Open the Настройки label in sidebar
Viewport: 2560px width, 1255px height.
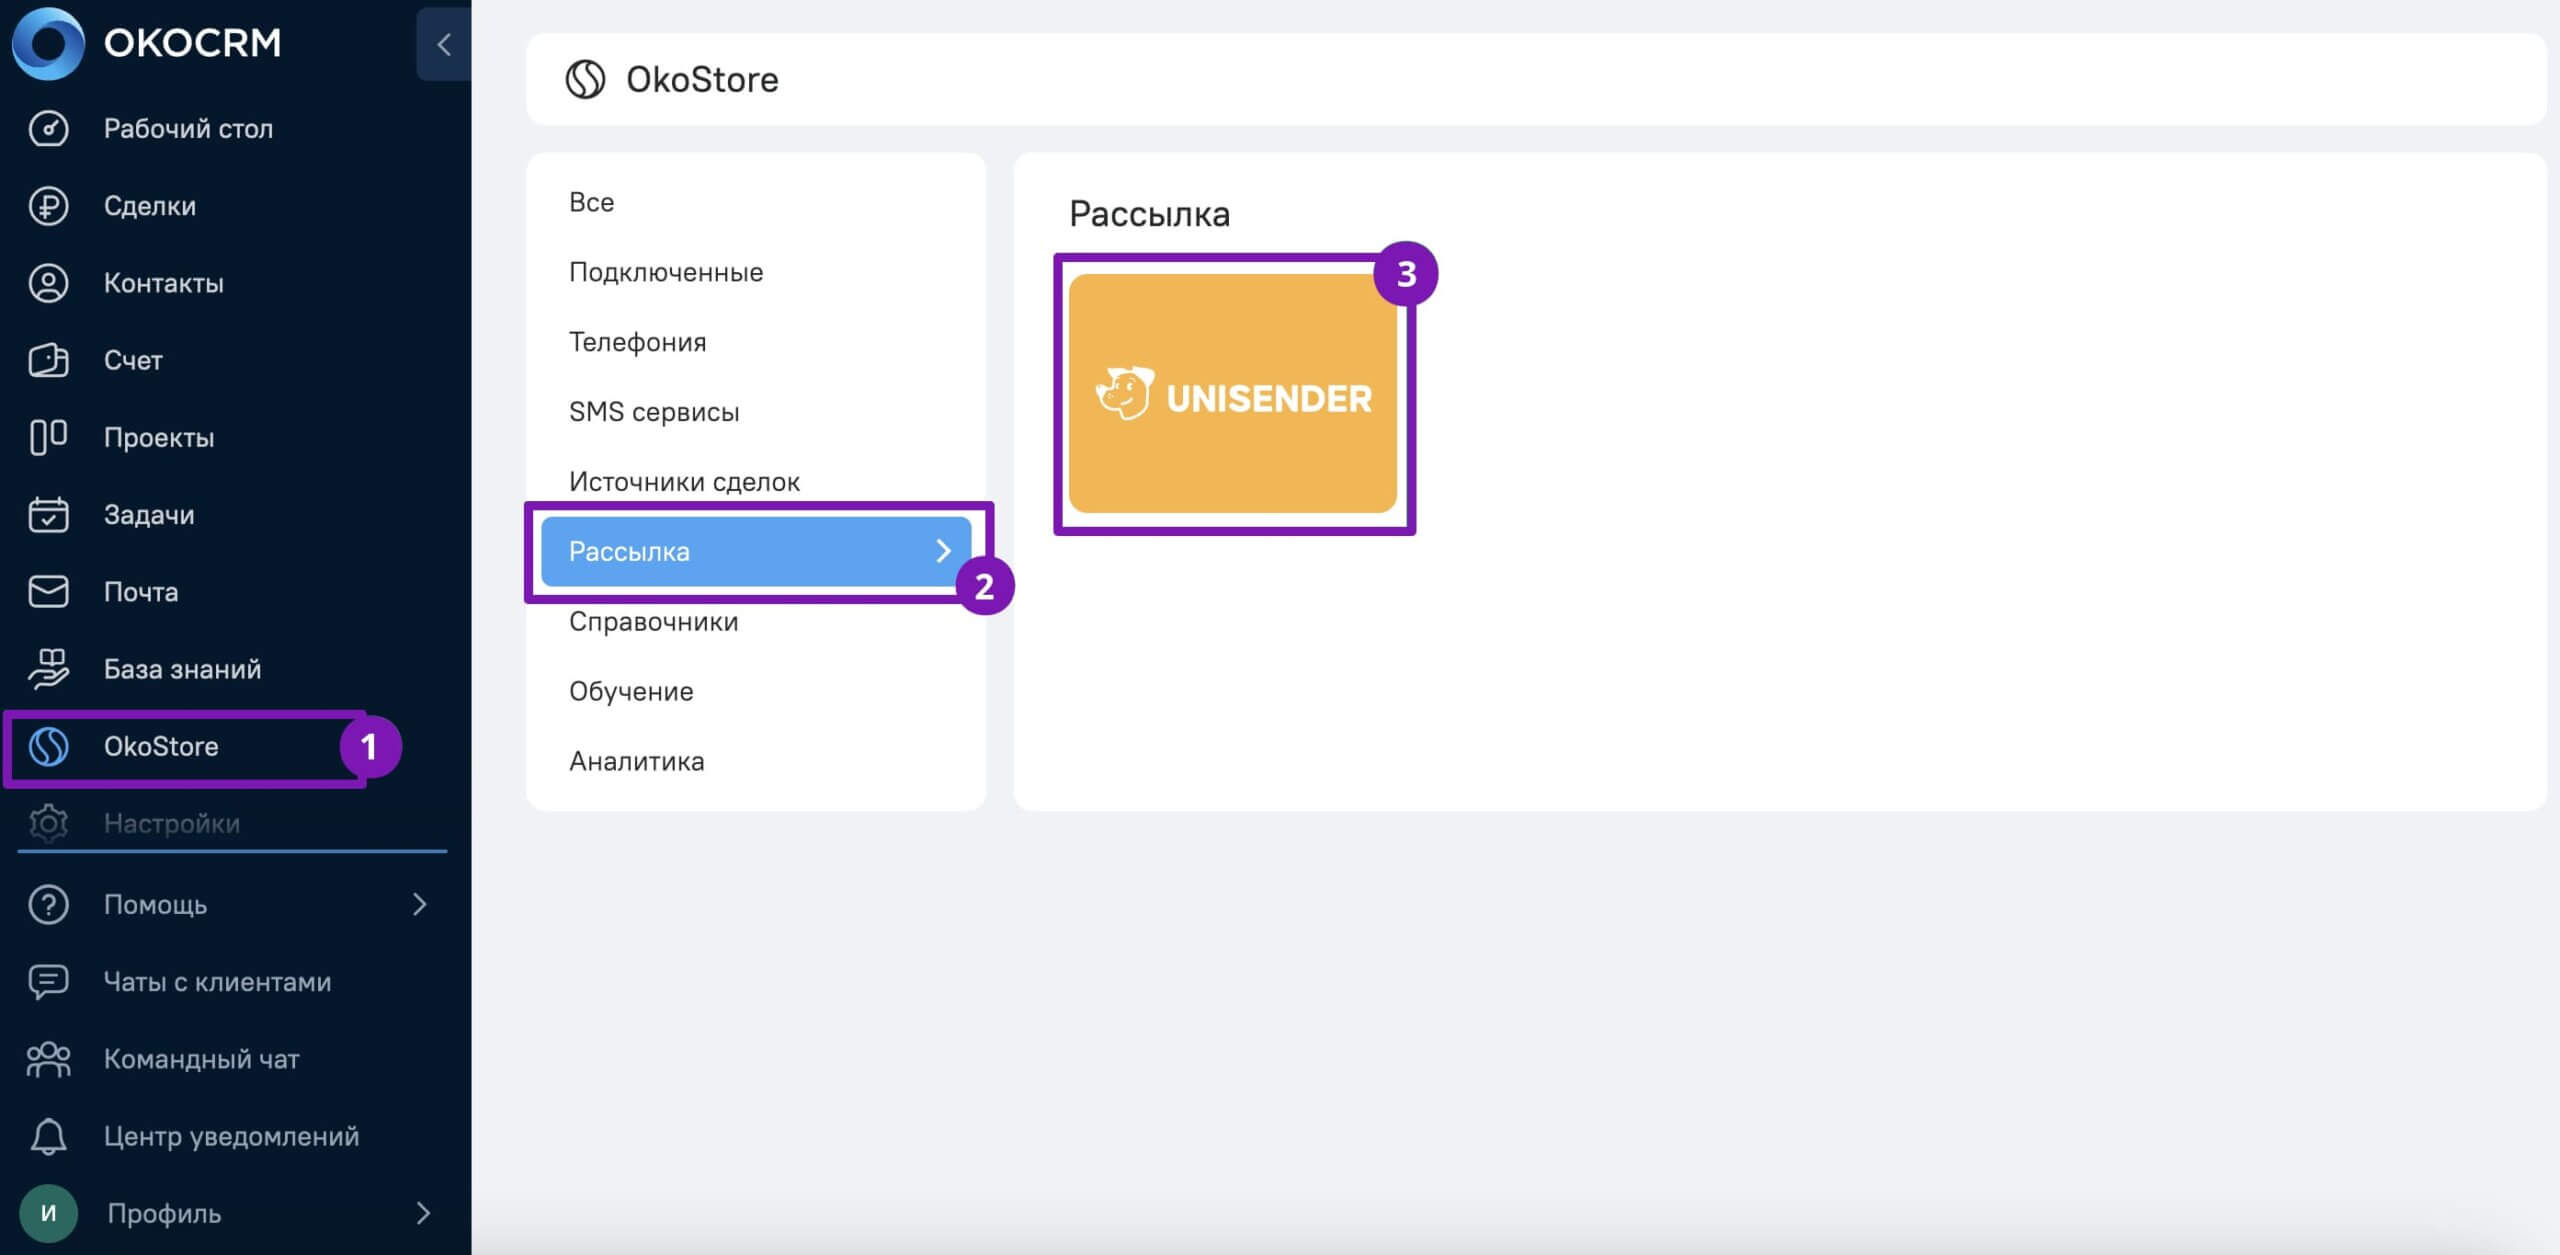click(x=172, y=823)
